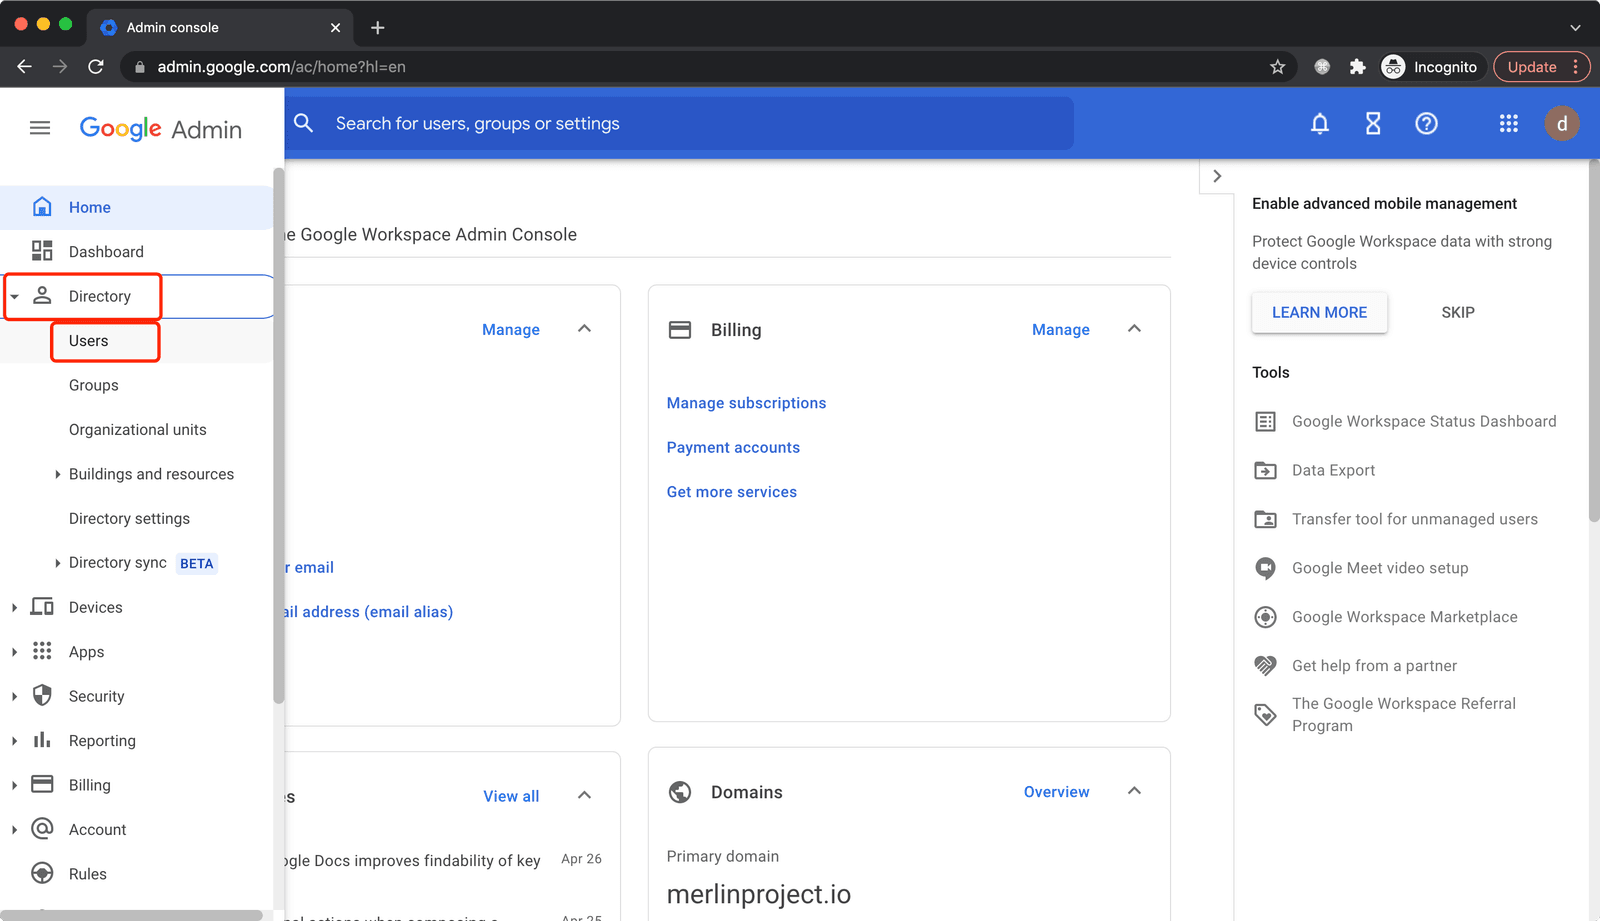1600x921 pixels.
Task: Bookmark this page with the star icon
Action: pyautogui.click(x=1277, y=67)
